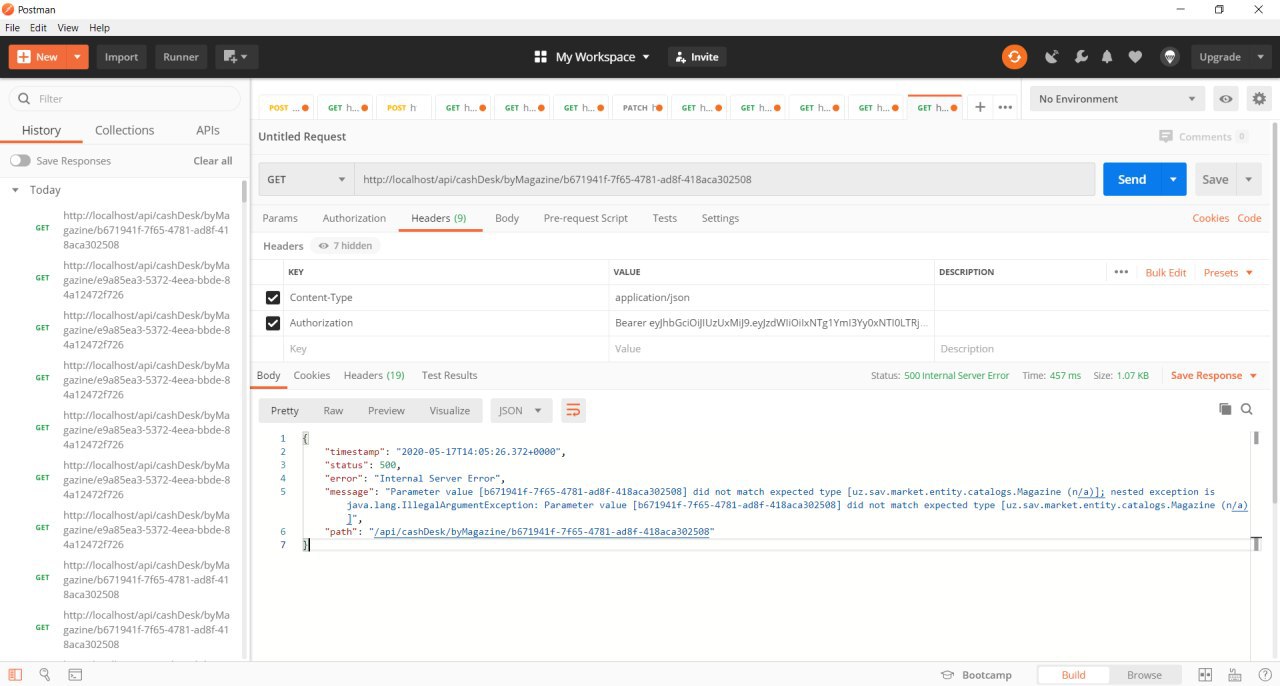The height and width of the screenshot is (686, 1280).
Task: Click the new window icon button
Action: (236, 57)
